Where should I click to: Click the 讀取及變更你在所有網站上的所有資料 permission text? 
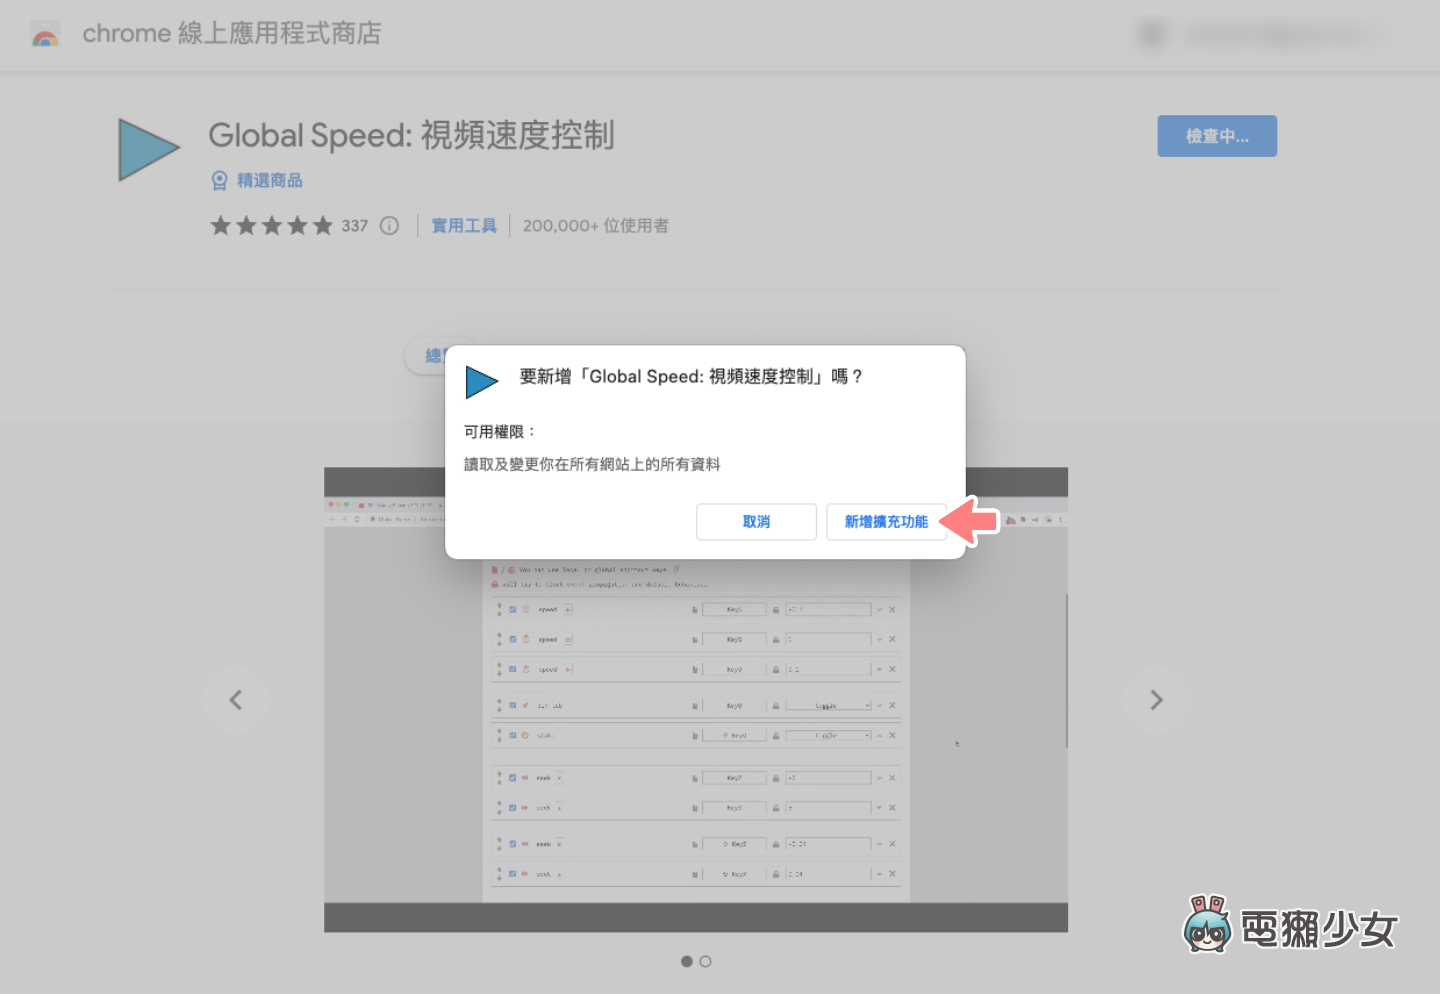pyautogui.click(x=592, y=464)
